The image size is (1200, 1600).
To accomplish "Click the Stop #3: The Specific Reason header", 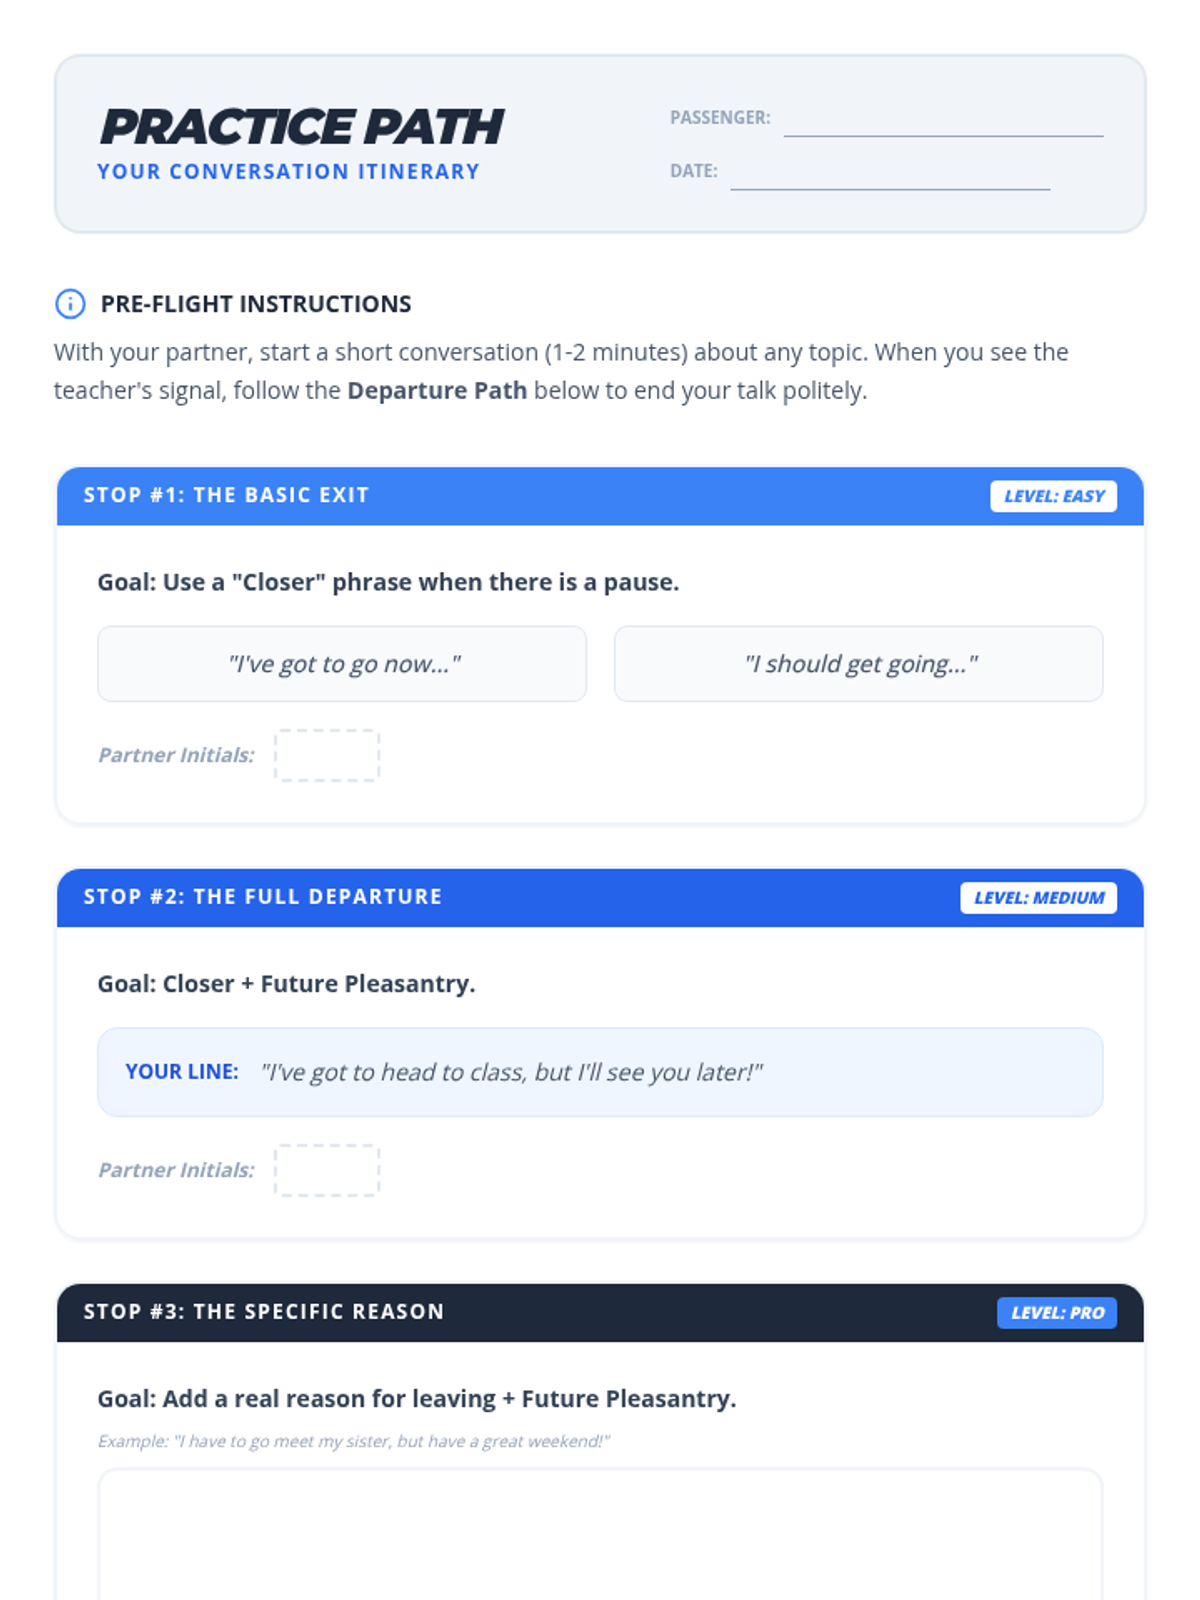I will (264, 1312).
